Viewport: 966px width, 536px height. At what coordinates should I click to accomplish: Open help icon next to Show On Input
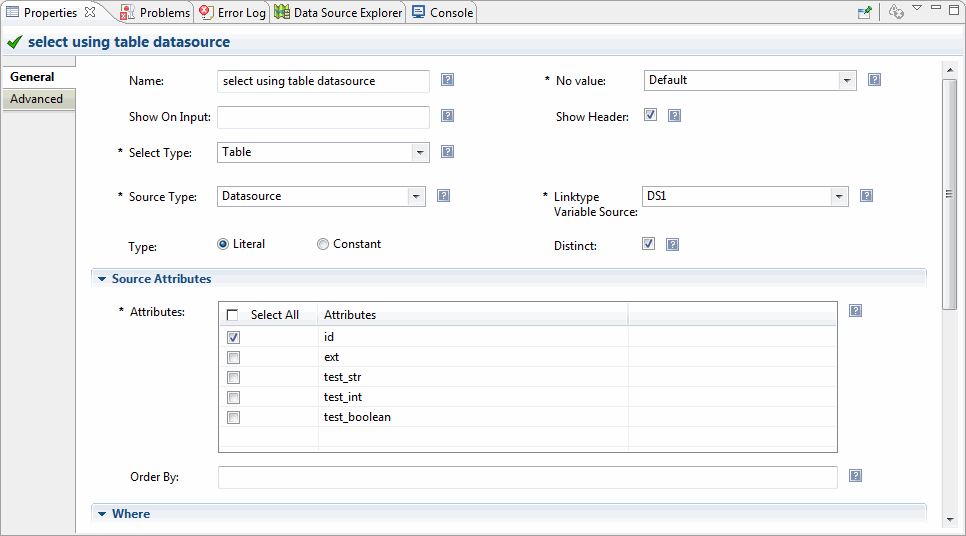tap(447, 115)
